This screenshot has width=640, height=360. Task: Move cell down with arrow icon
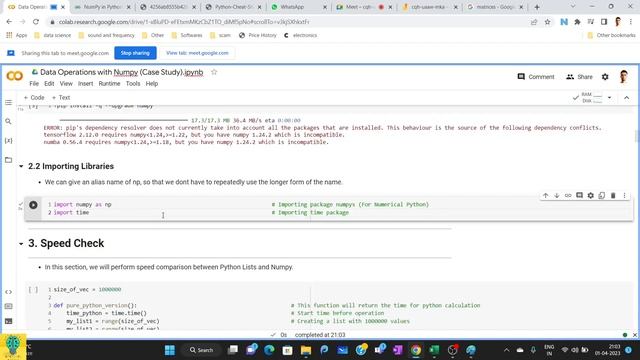point(556,196)
